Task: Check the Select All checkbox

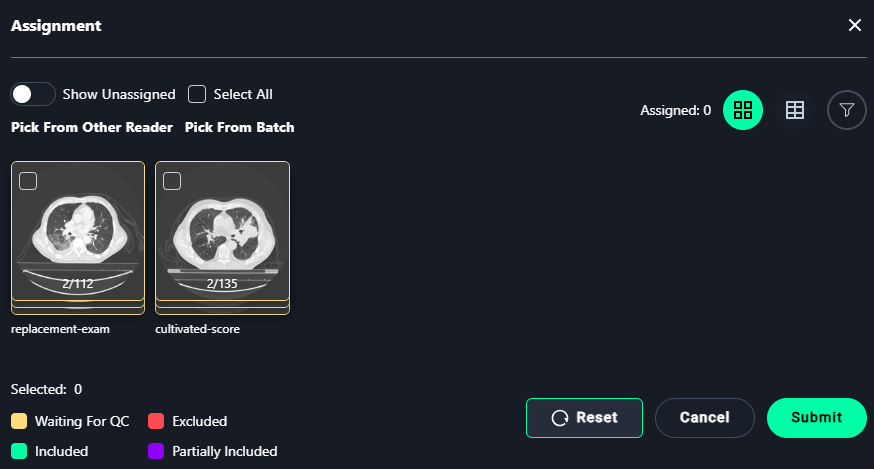Action: tap(197, 94)
